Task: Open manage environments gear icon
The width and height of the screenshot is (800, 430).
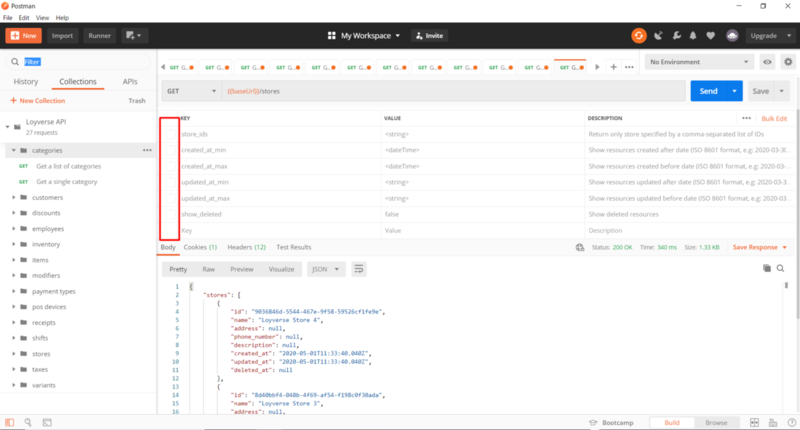Action: (x=788, y=62)
